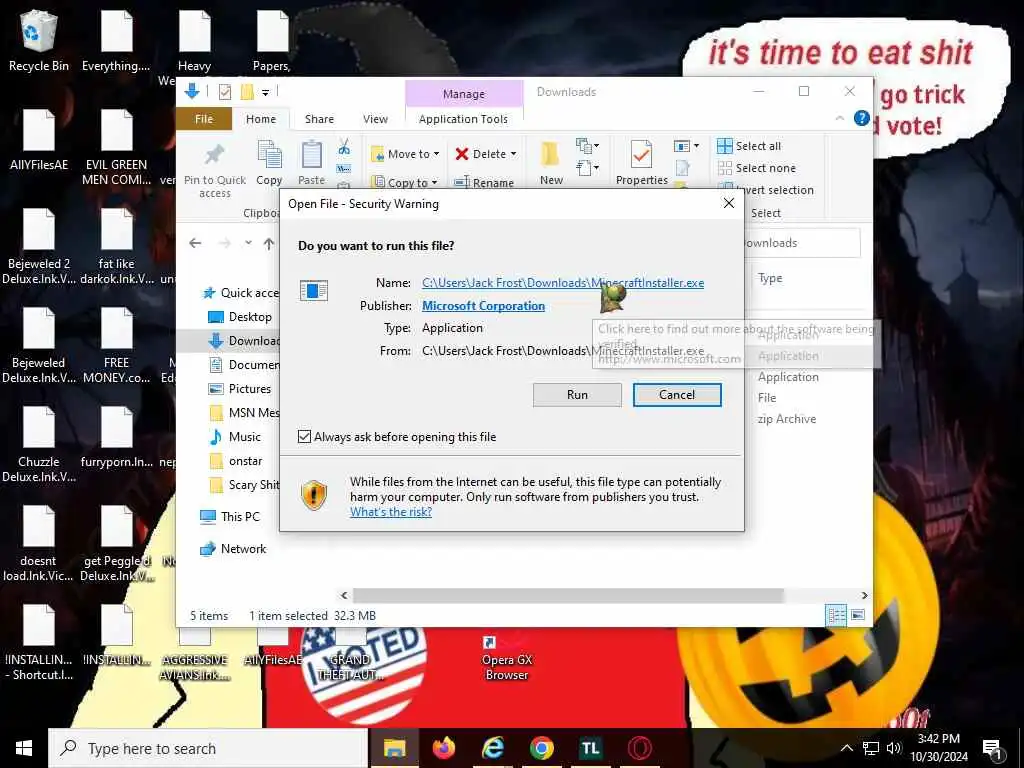Launch Google Chrome from the taskbar
Screen dimensions: 1024x768
(x=541, y=748)
